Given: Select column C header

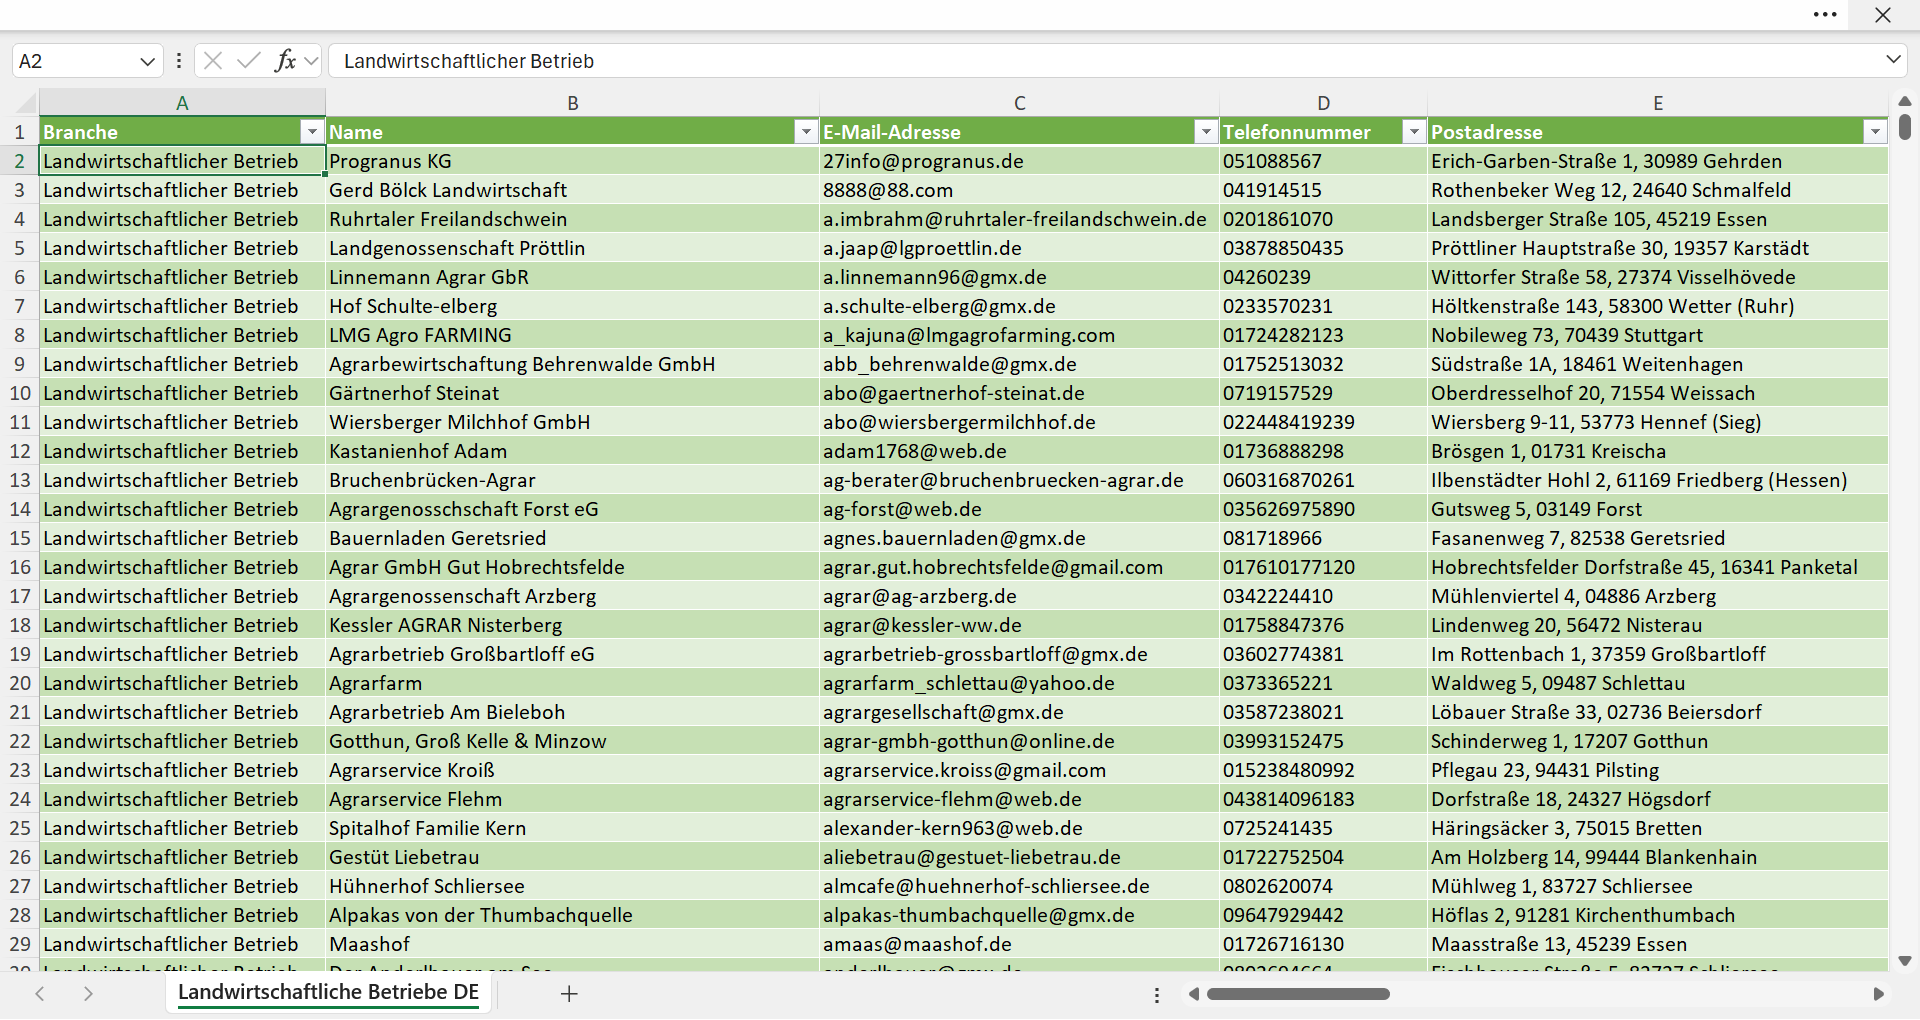Looking at the screenshot, I should point(1019,103).
